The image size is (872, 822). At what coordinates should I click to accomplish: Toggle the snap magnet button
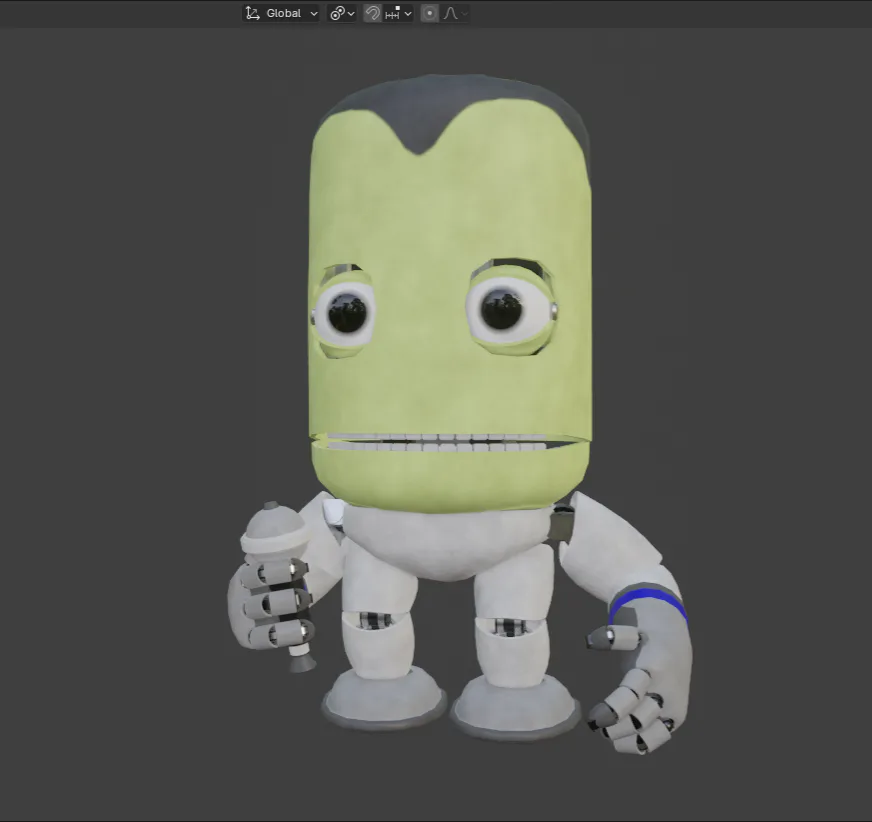373,13
